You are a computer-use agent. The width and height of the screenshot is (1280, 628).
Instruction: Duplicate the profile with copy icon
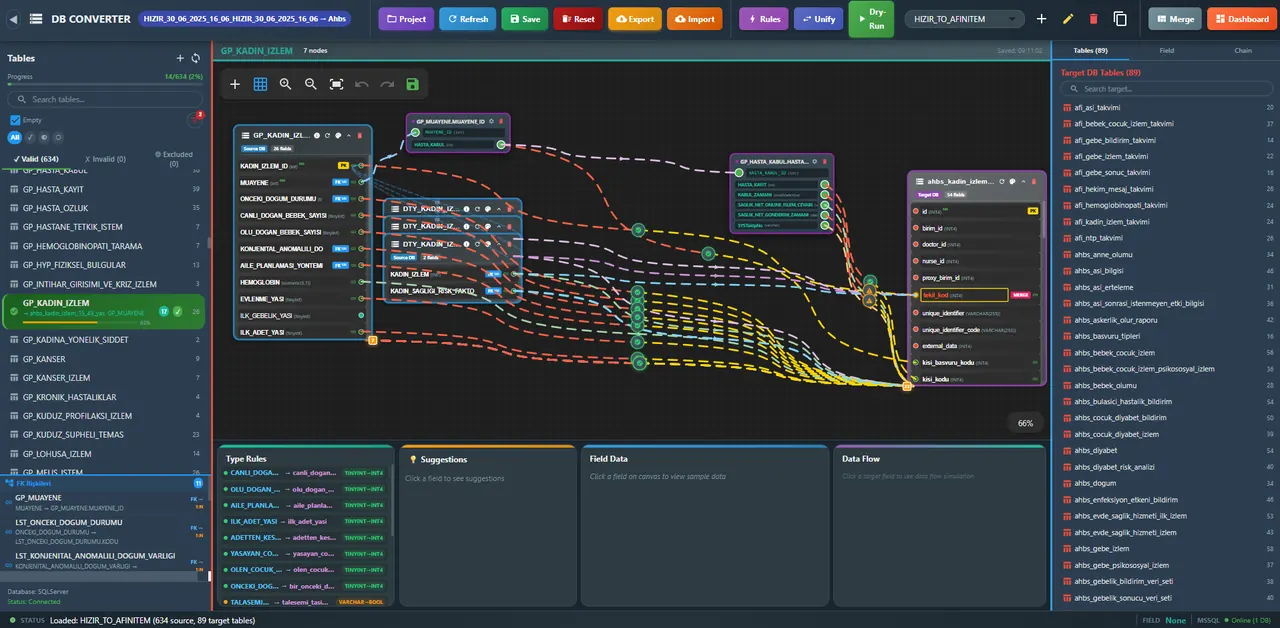(x=1120, y=19)
